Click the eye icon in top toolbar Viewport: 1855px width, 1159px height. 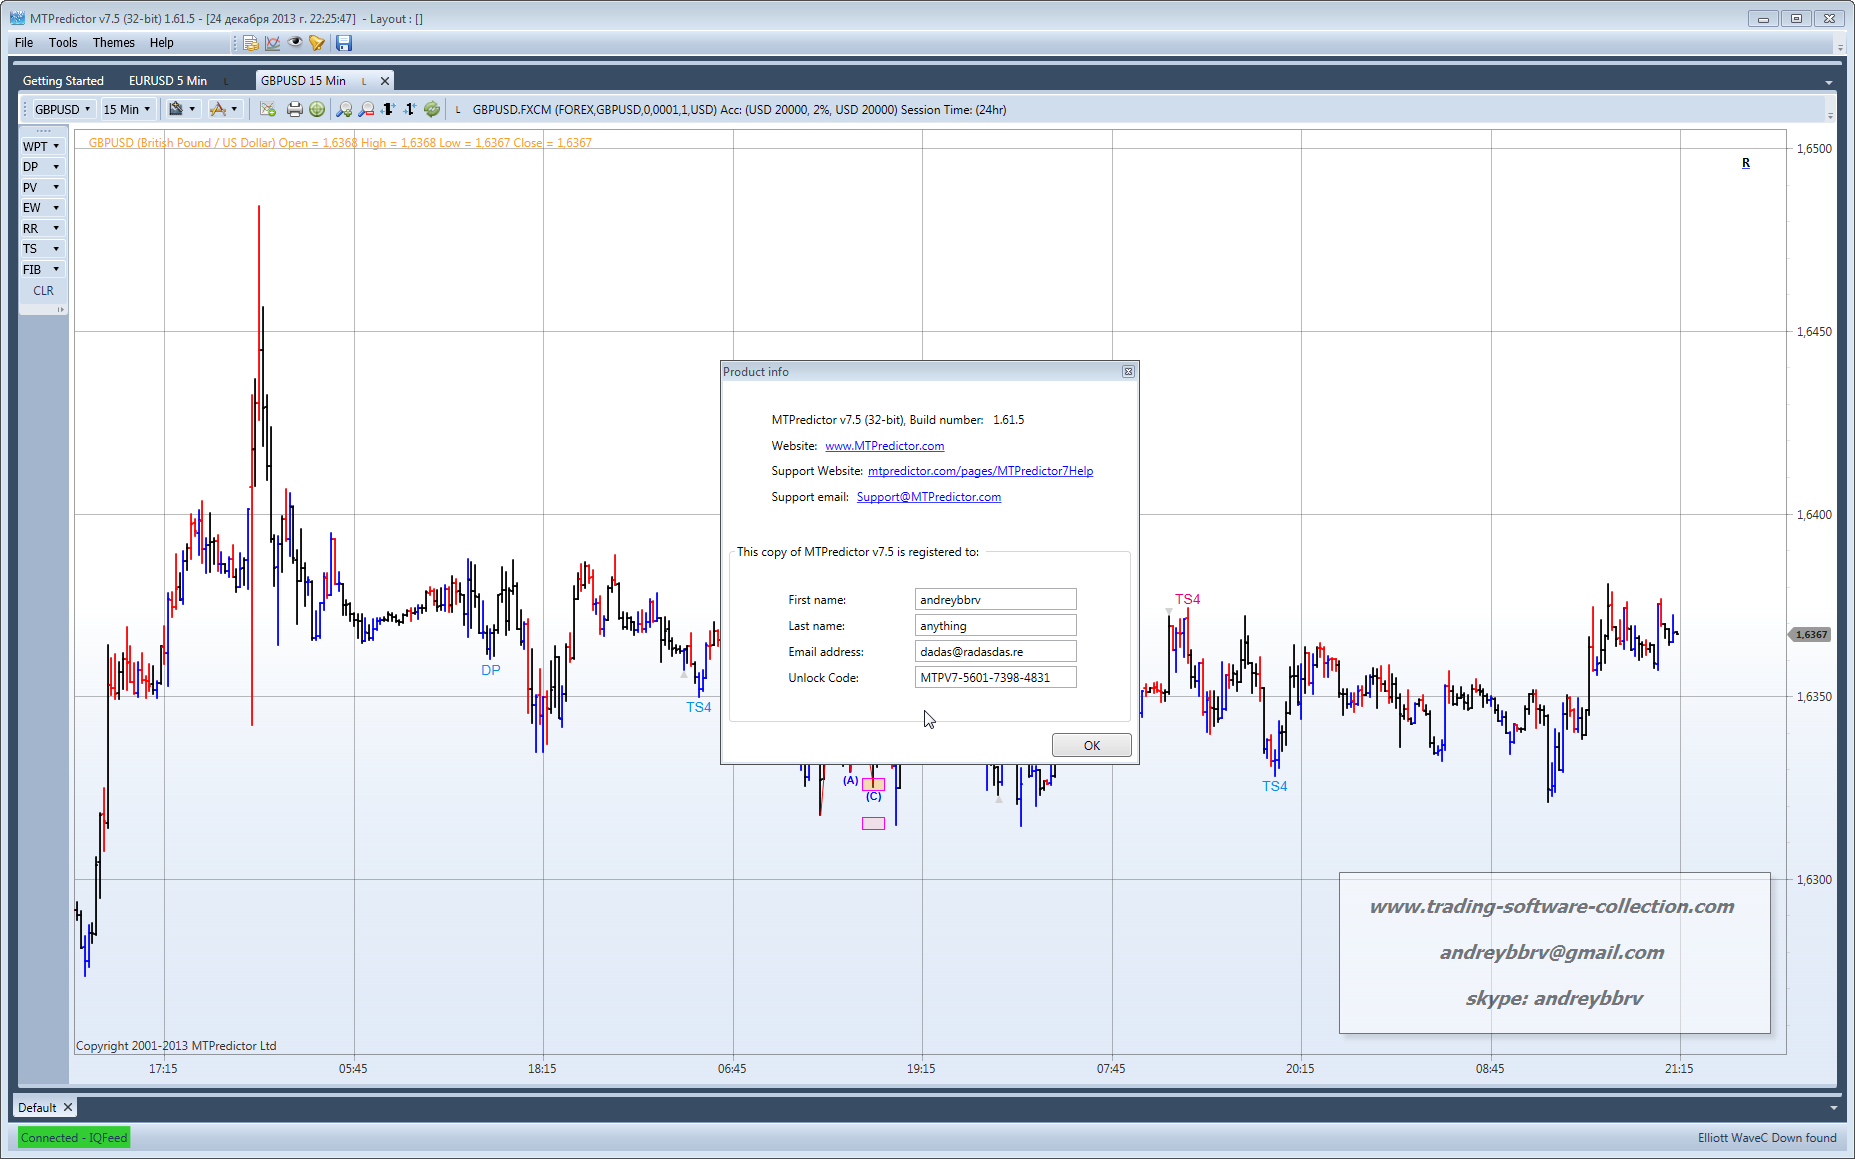coord(295,43)
